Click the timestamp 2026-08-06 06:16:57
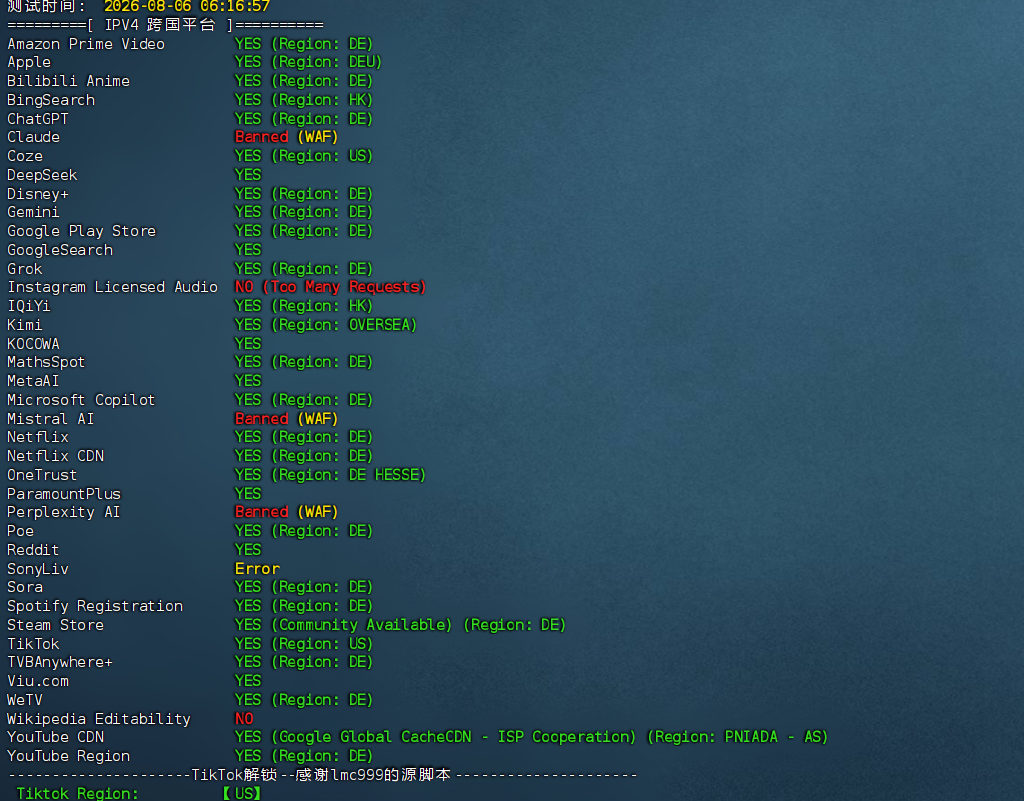This screenshot has width=1024, height=801. coord(187,7)
